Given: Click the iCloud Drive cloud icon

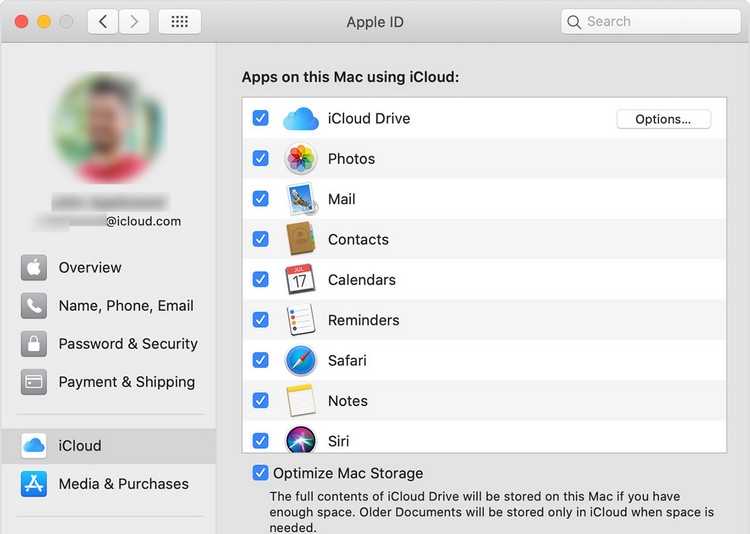Looking at the screenshot, I should [x=300, y=119].
